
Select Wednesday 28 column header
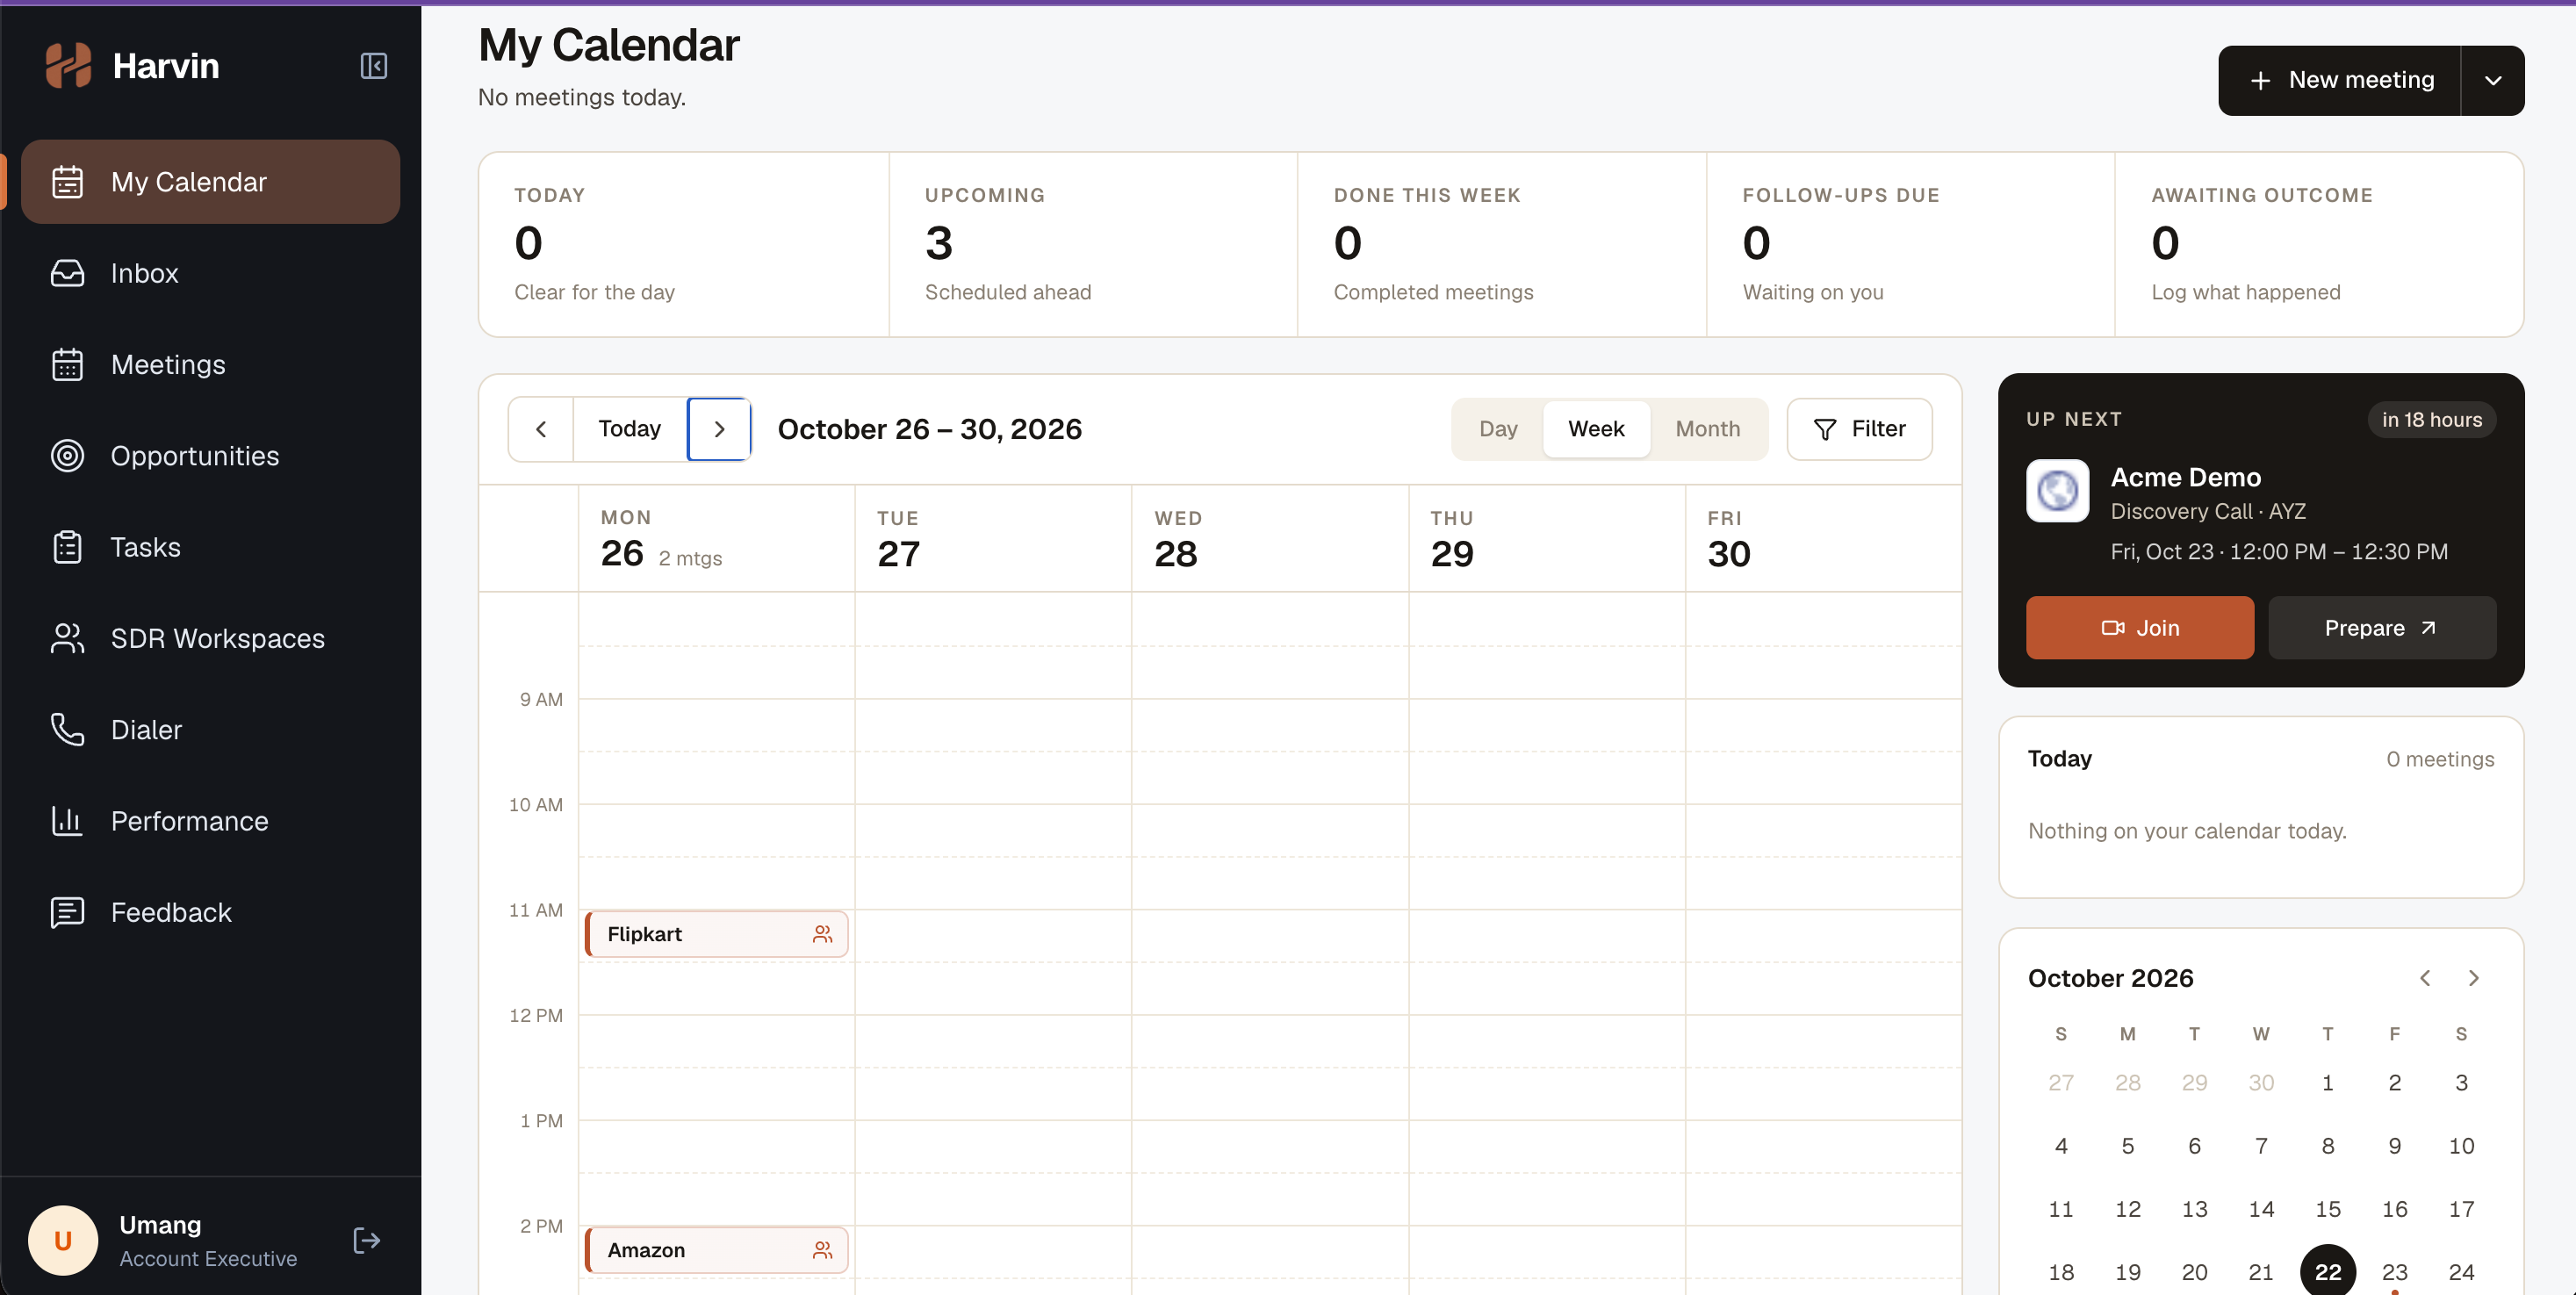[x=1271, y=539]
